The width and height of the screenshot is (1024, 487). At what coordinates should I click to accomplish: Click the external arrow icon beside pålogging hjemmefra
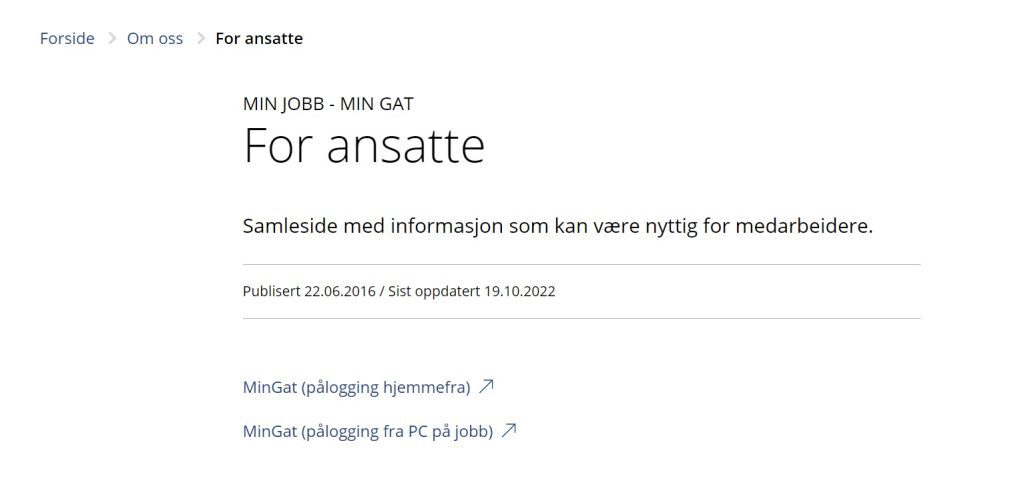coord(487,386)
